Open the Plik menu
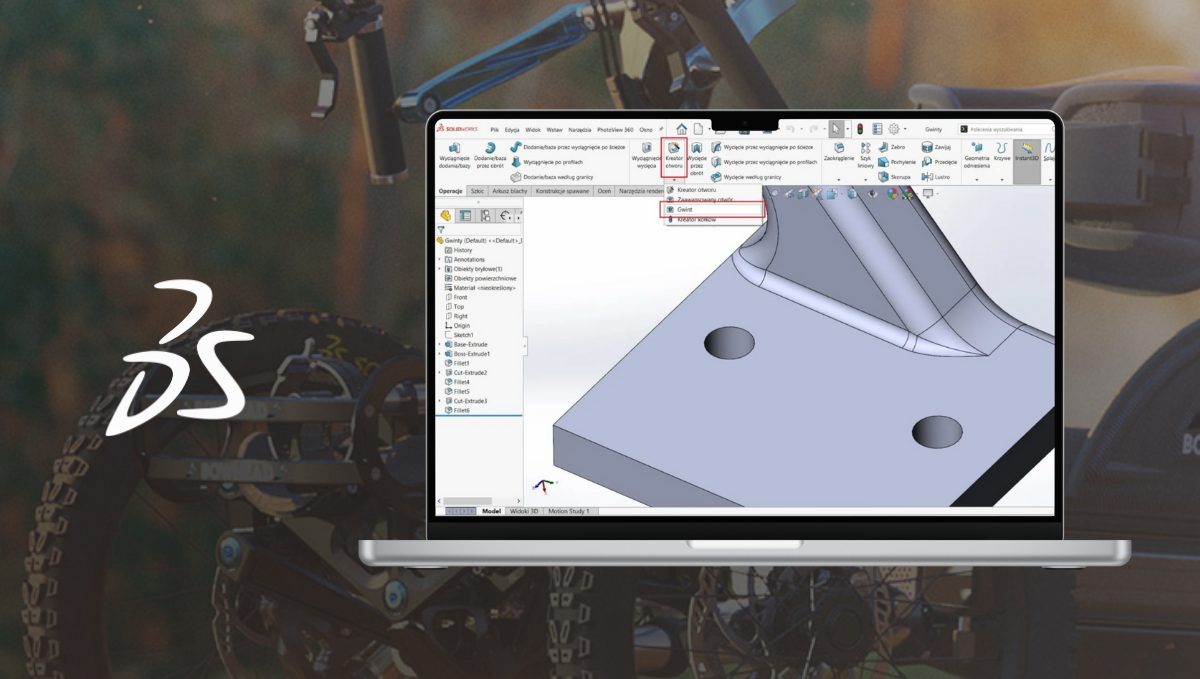The image size is (1200, 679). pos(494,130)
